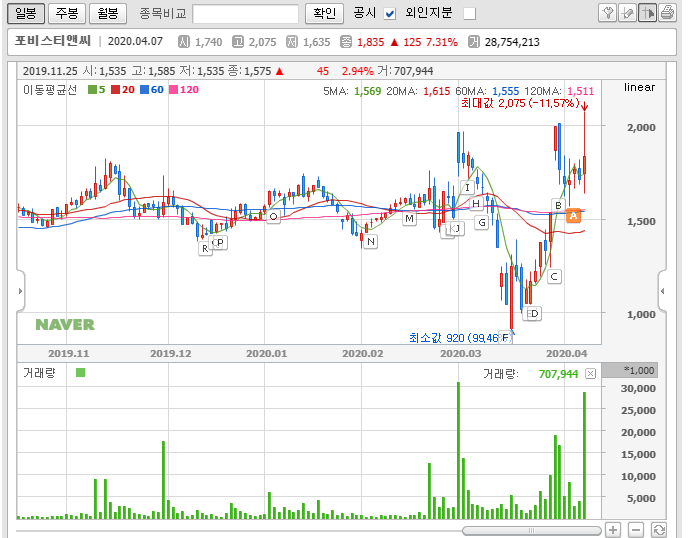Enable the 외인지분 foreign ownership checkbox
689x538 pixels.
click(470, 14)
